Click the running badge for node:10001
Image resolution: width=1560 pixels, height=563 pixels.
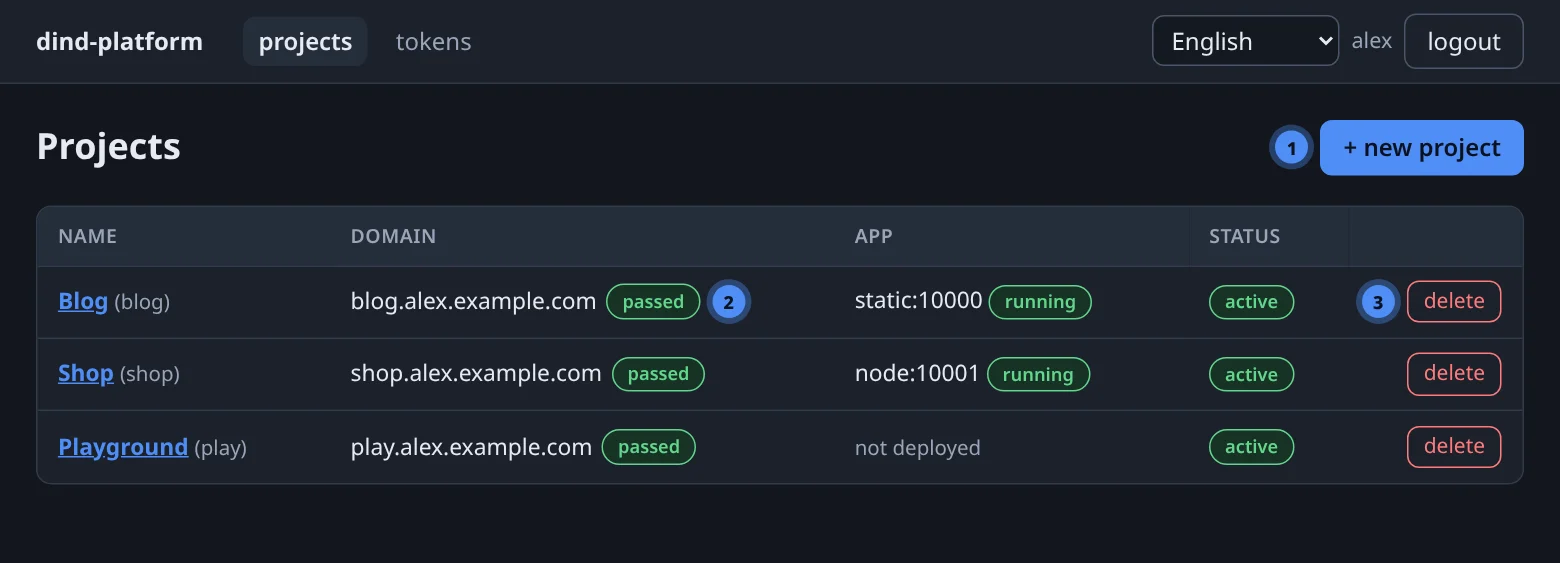coord(1038,375)
